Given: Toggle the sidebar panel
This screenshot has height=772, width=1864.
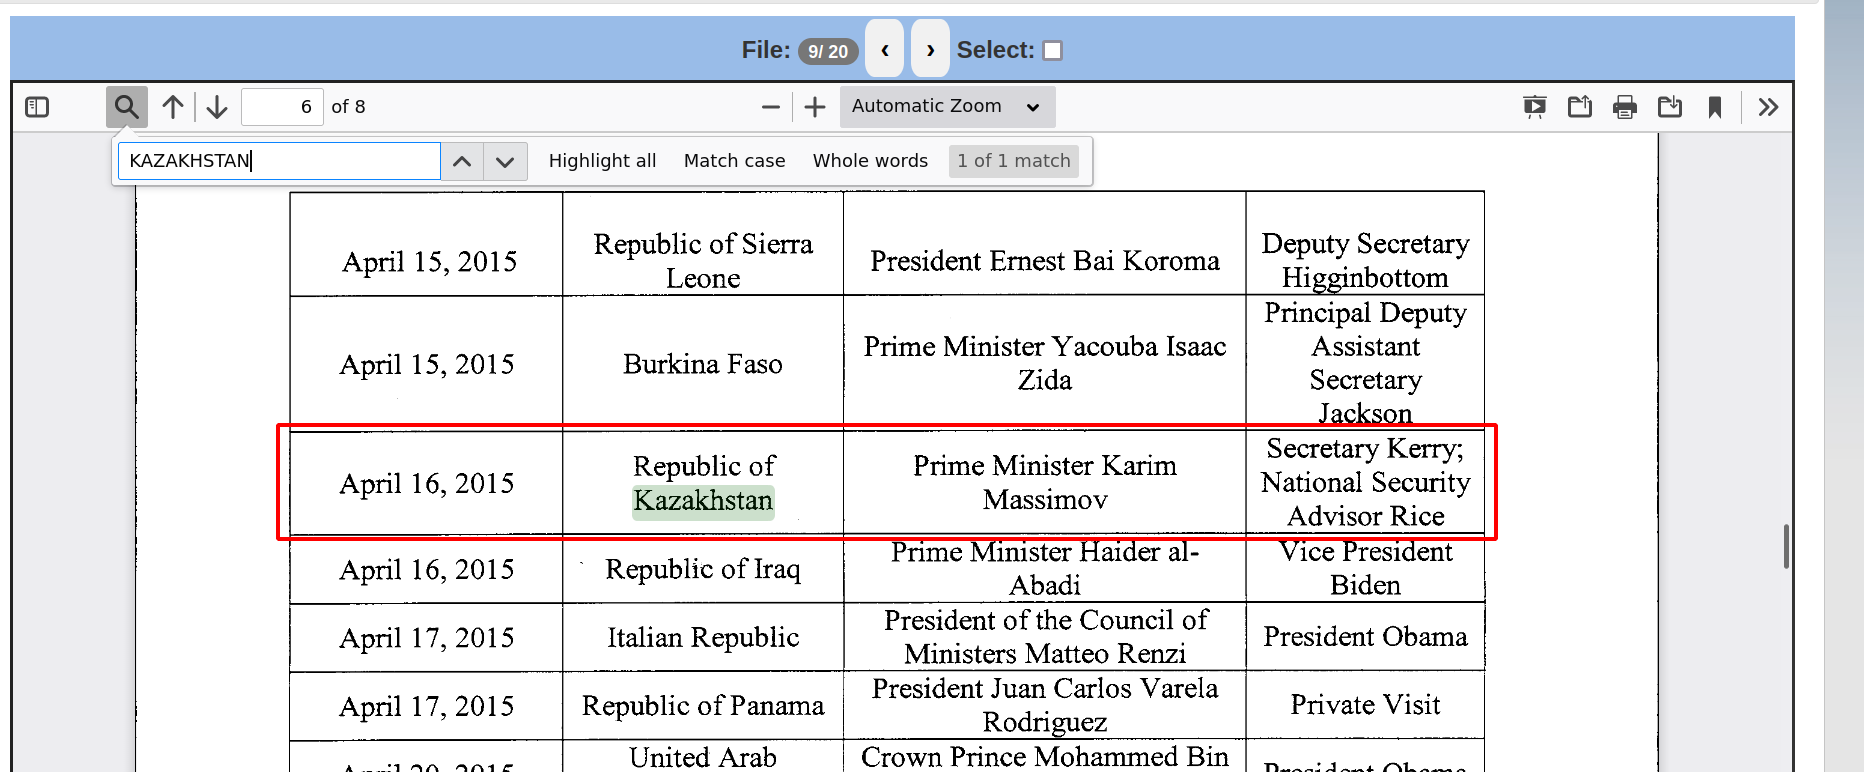Looking at the screenshot, I should [x=37, y=107].
